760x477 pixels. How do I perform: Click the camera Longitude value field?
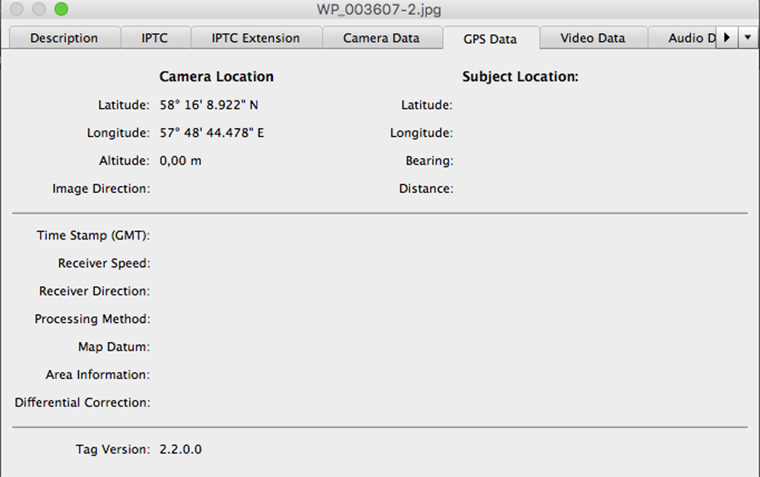tap(212, 132)
